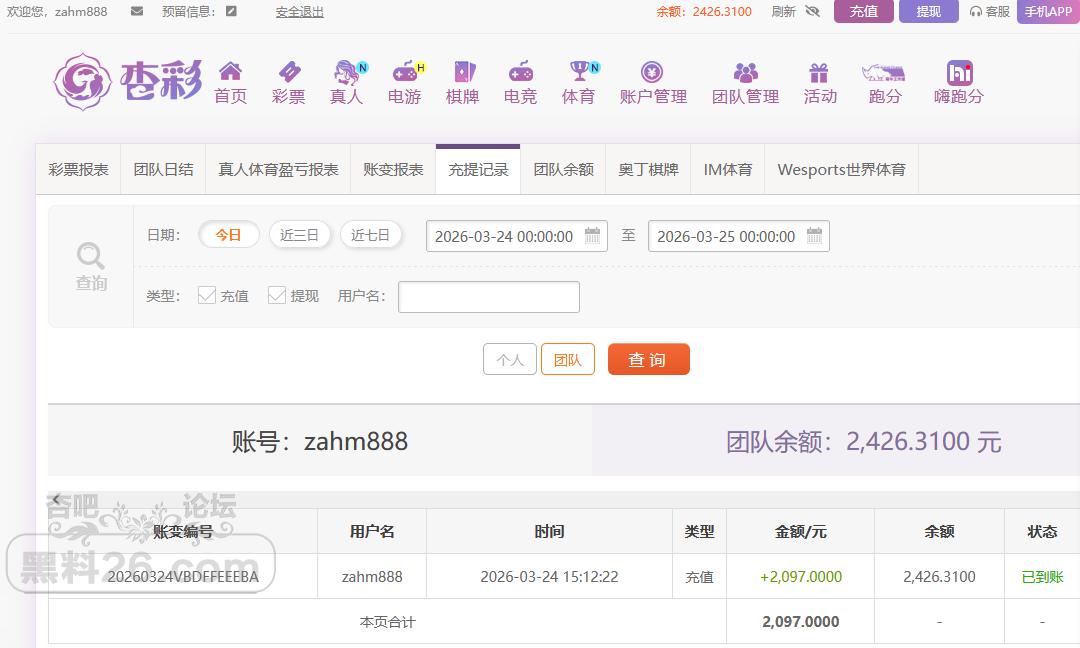The image size is (1080, 648).
Task: Open the mail envelope icon
Action: 137,11
